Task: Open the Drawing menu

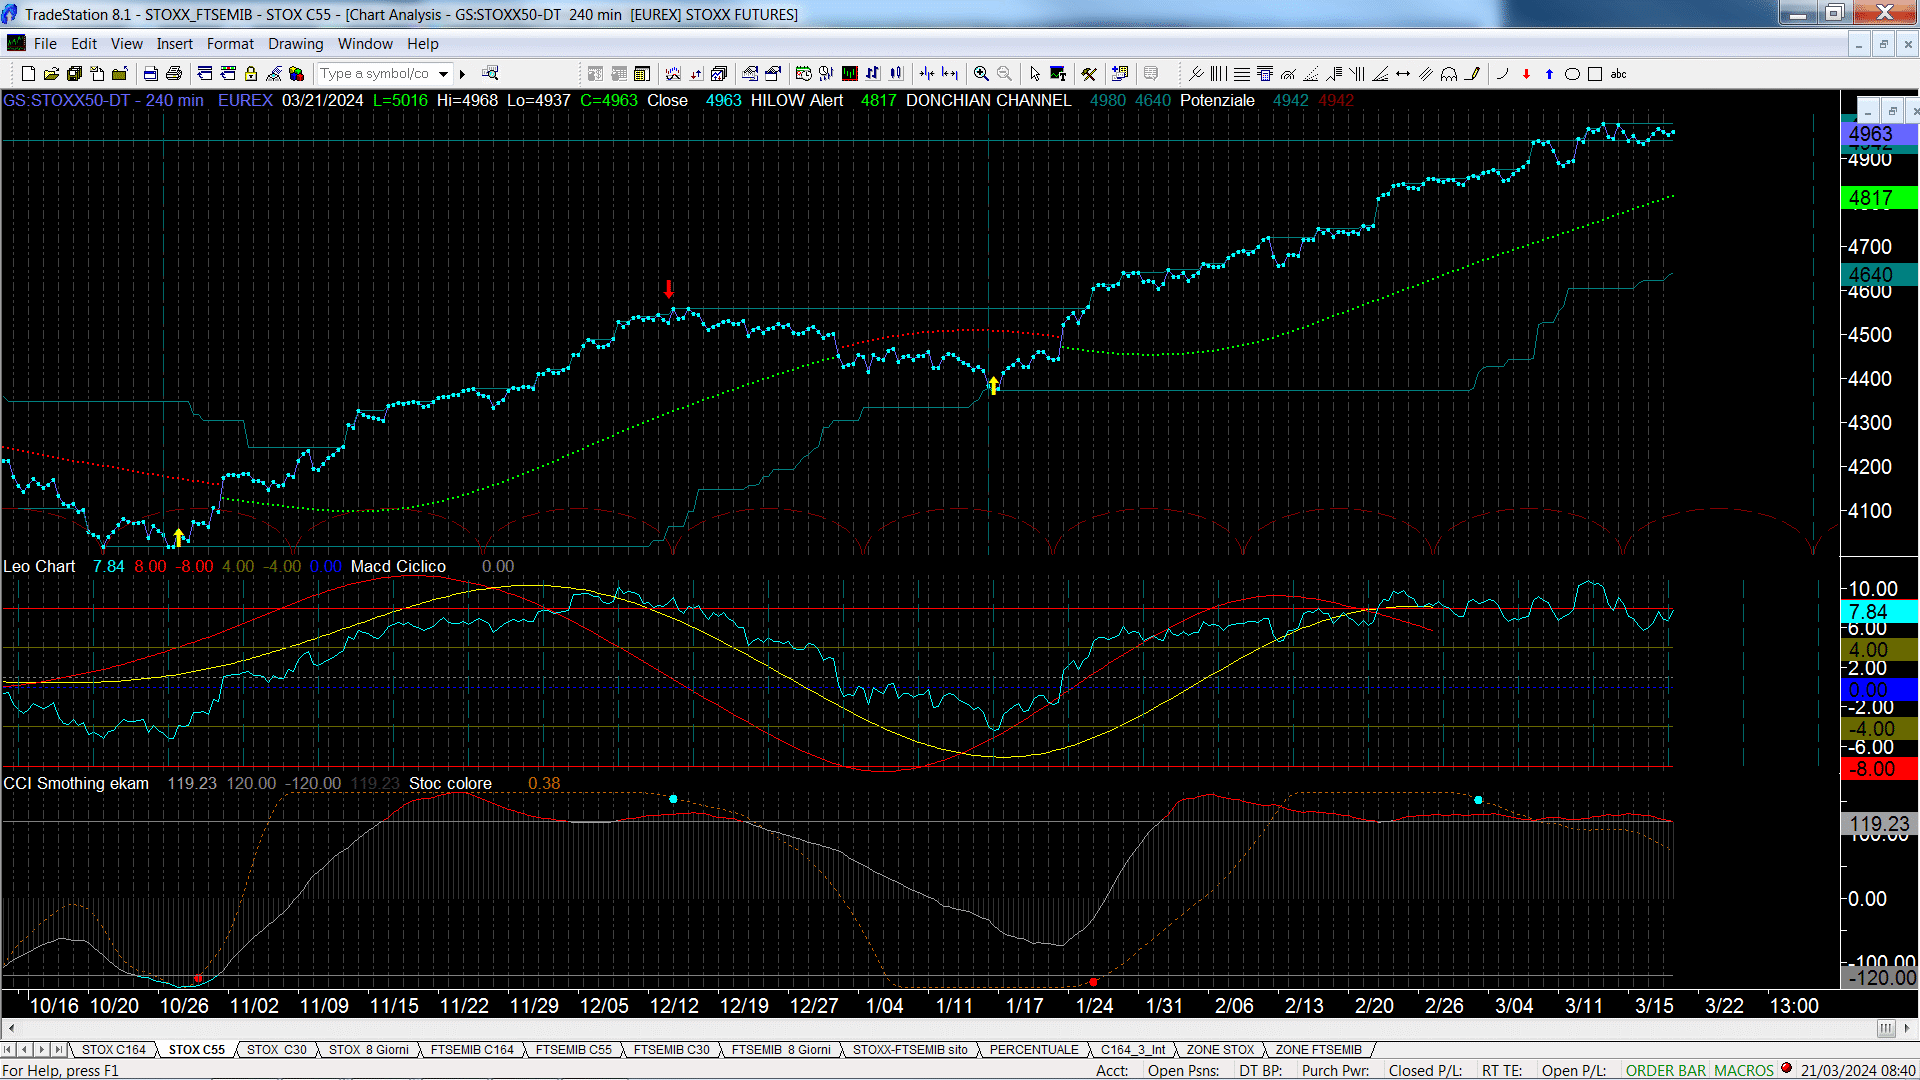Action: pyautogui.click(x=295, y=44)
